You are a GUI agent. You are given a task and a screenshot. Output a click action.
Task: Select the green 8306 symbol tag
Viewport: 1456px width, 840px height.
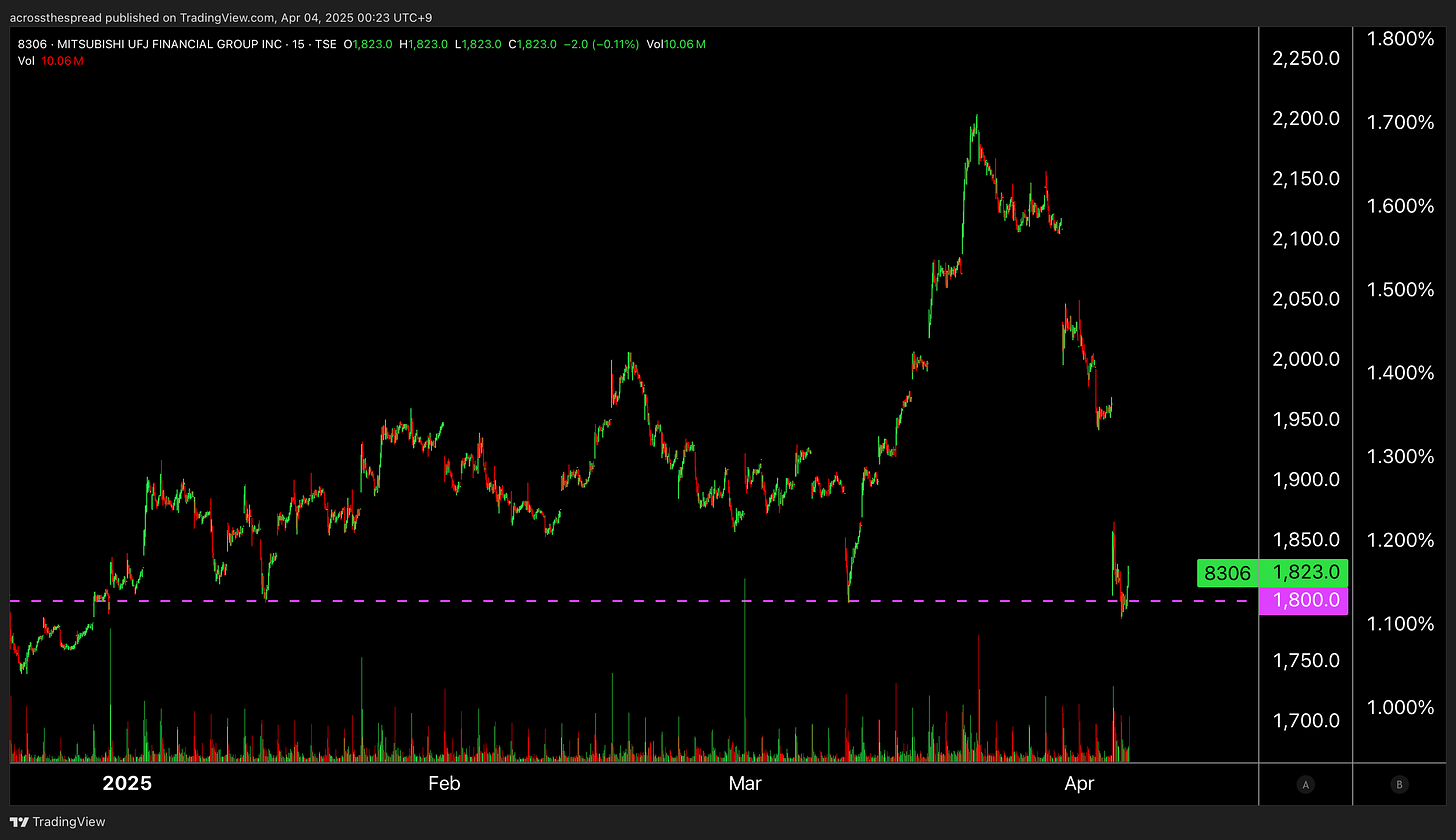(1227, 573)
